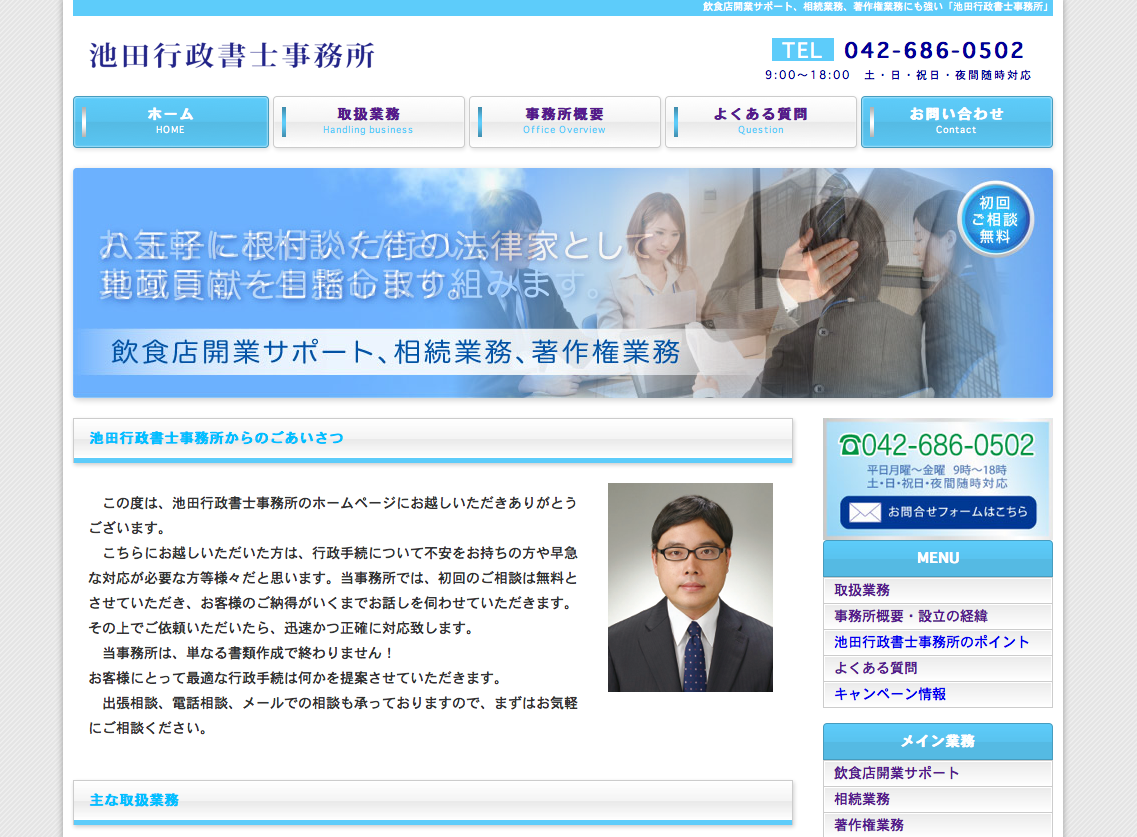Click the MENU header bar in the sidebar
Image resolution: width=1137 pixels, height=837 pixels.
937,558
